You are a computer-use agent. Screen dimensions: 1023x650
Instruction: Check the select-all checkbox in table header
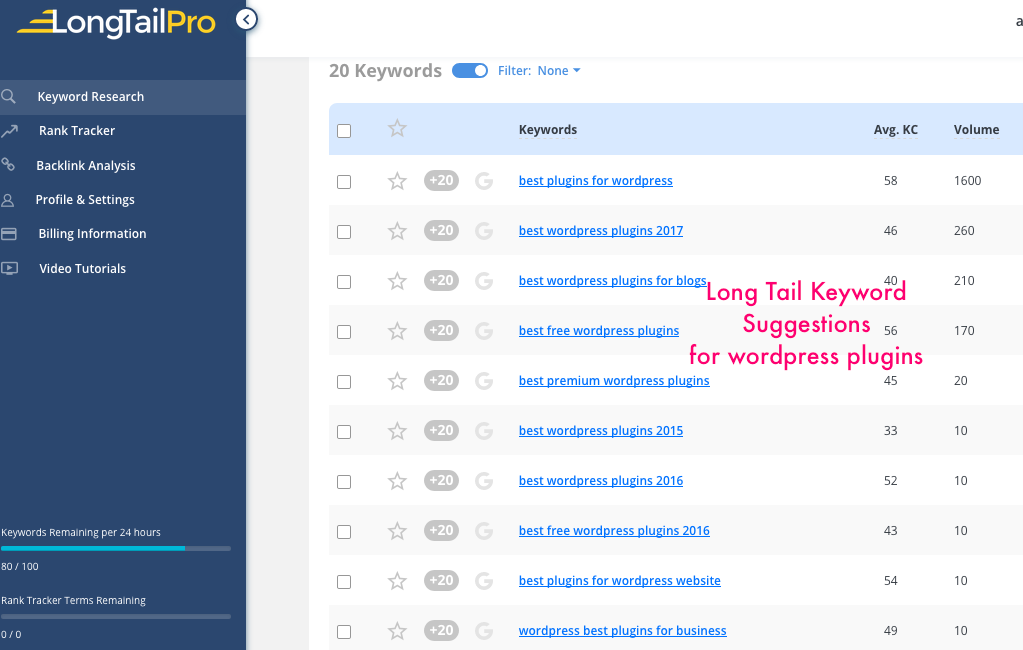pyautogui.click(x=344, y=131)
